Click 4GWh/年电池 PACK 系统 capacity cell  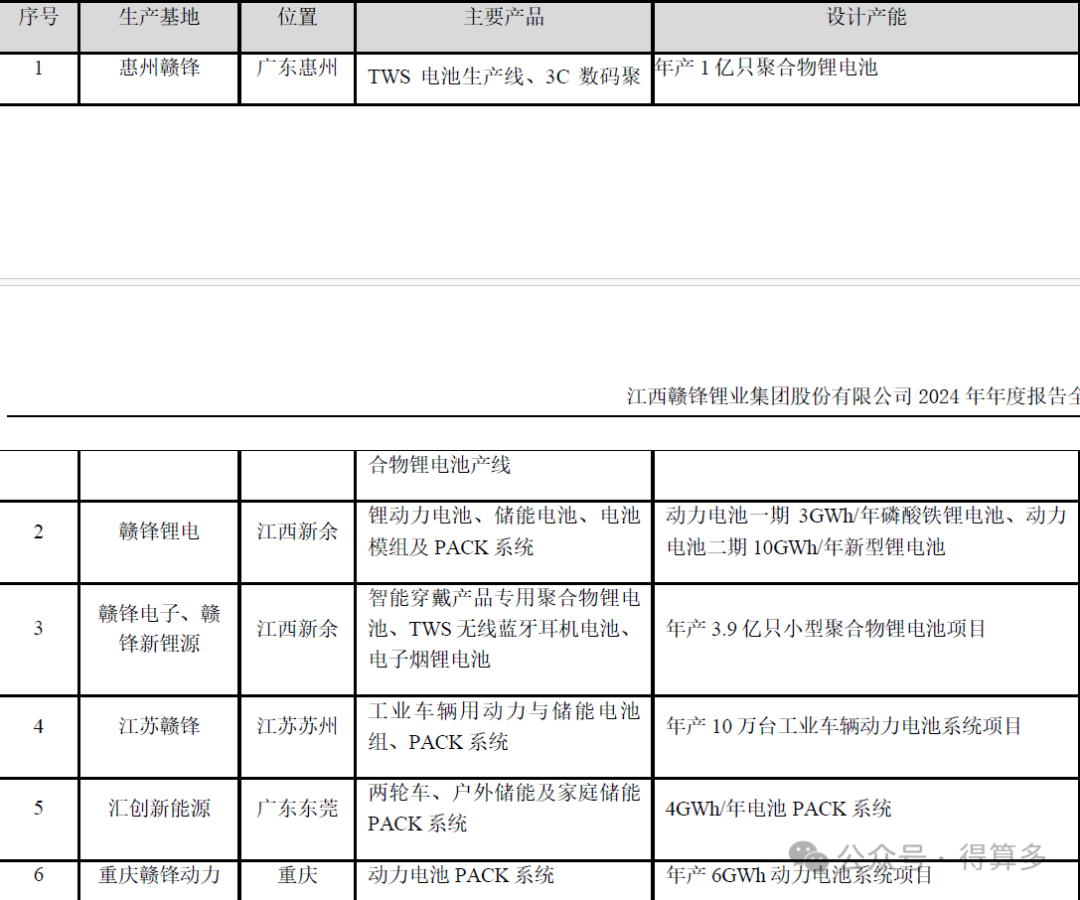(866, 819)
